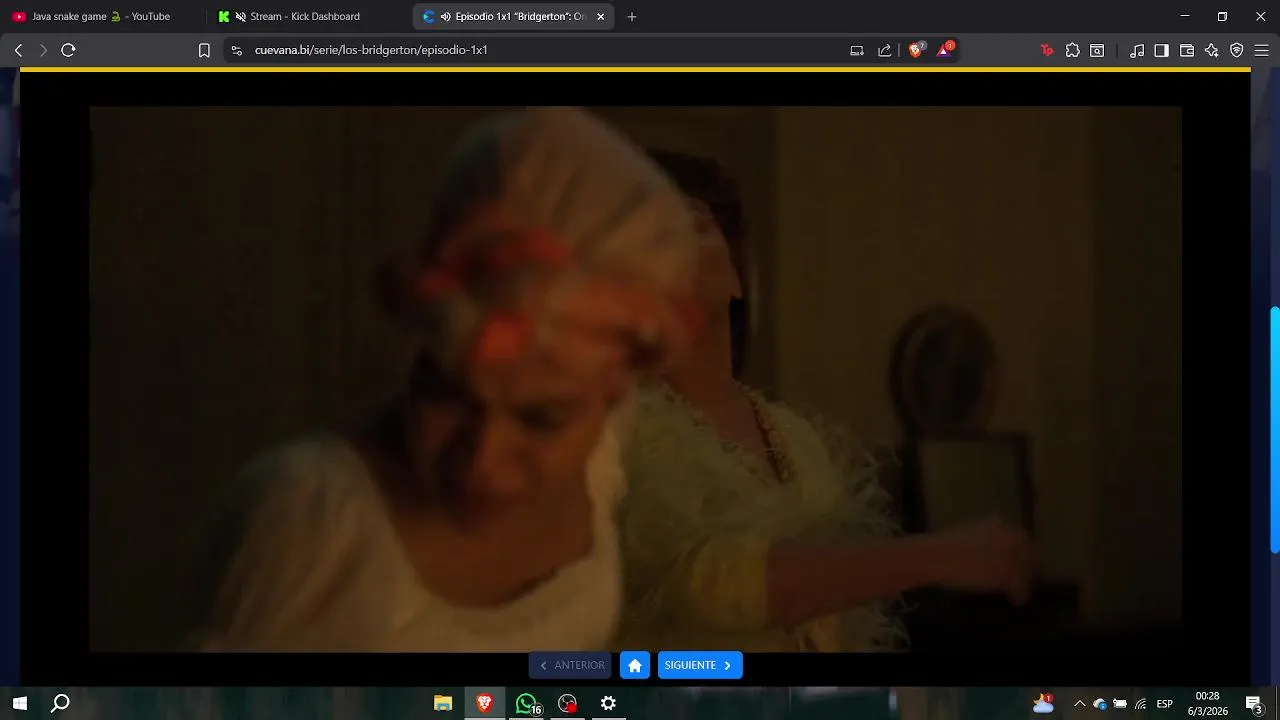The image size is (1280, 720).
Task: Click the page vertical scrollbar
Action: [x=1275, y=430]
